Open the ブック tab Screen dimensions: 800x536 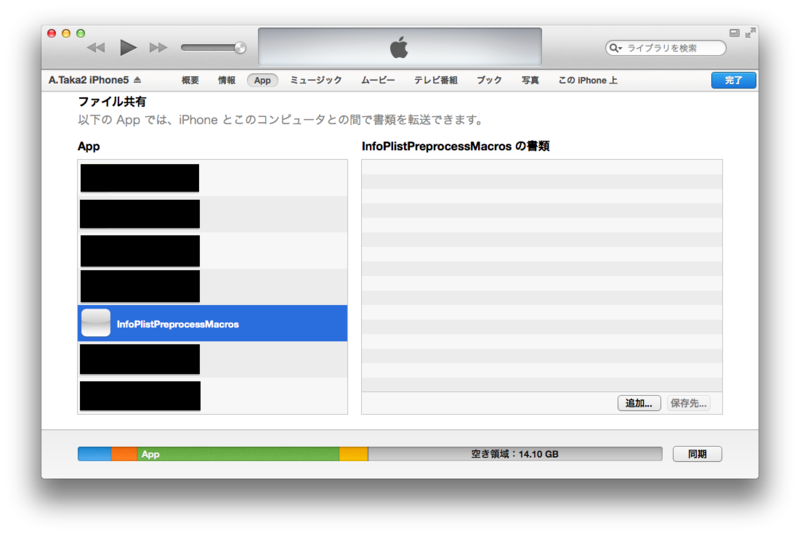(x=489, y=80)
